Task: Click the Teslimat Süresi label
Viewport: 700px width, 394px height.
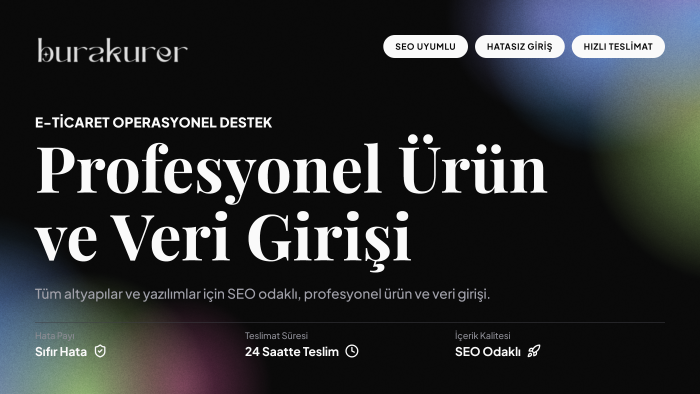Action: click(x=276, y=336)
